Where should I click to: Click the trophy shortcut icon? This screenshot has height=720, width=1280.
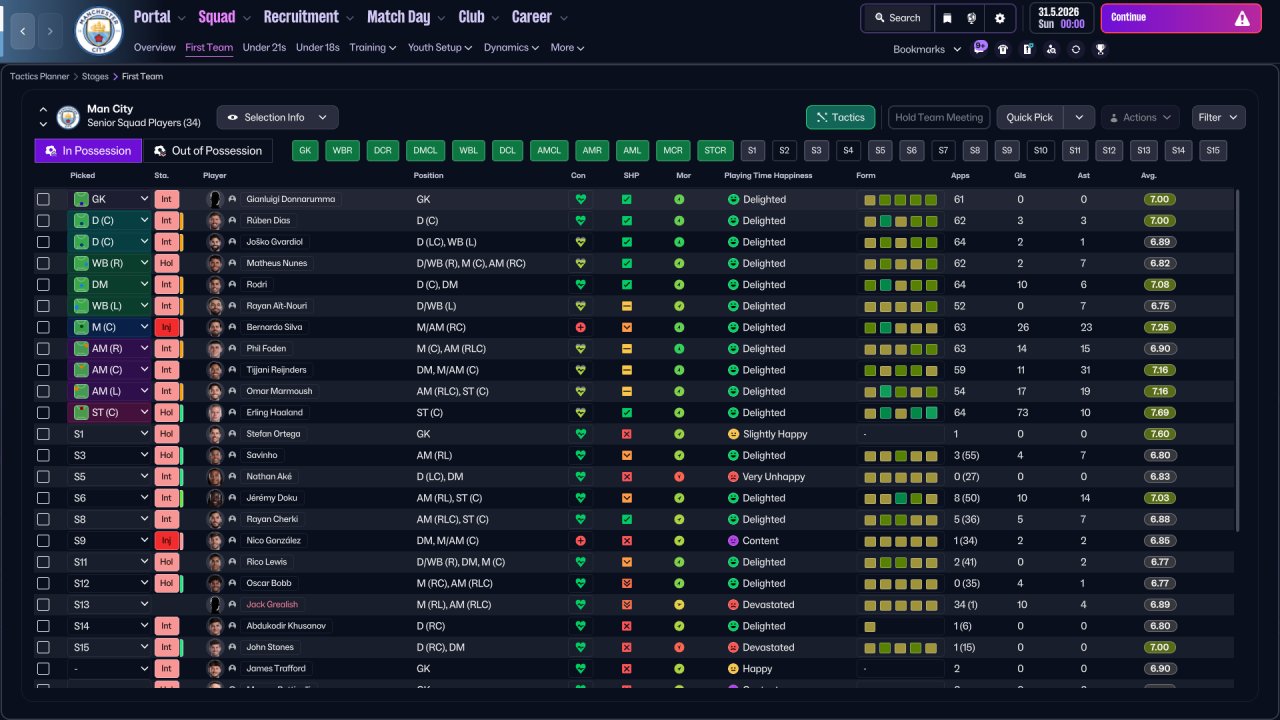pyautogui.click(x=1100, y=49)
